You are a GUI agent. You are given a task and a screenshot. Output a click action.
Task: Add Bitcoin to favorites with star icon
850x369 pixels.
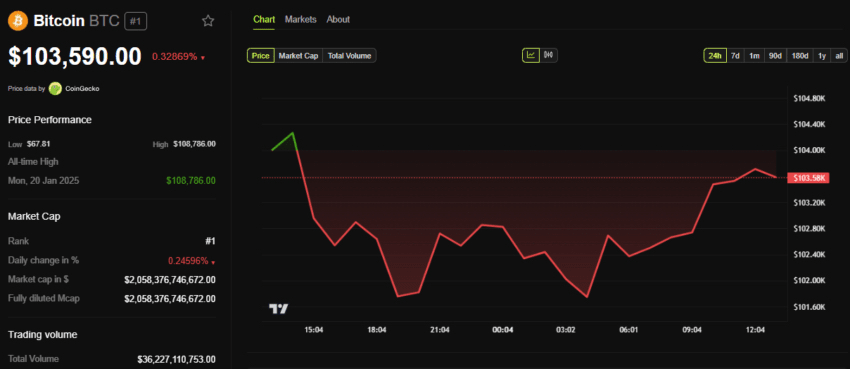click(x=208, y=21)
